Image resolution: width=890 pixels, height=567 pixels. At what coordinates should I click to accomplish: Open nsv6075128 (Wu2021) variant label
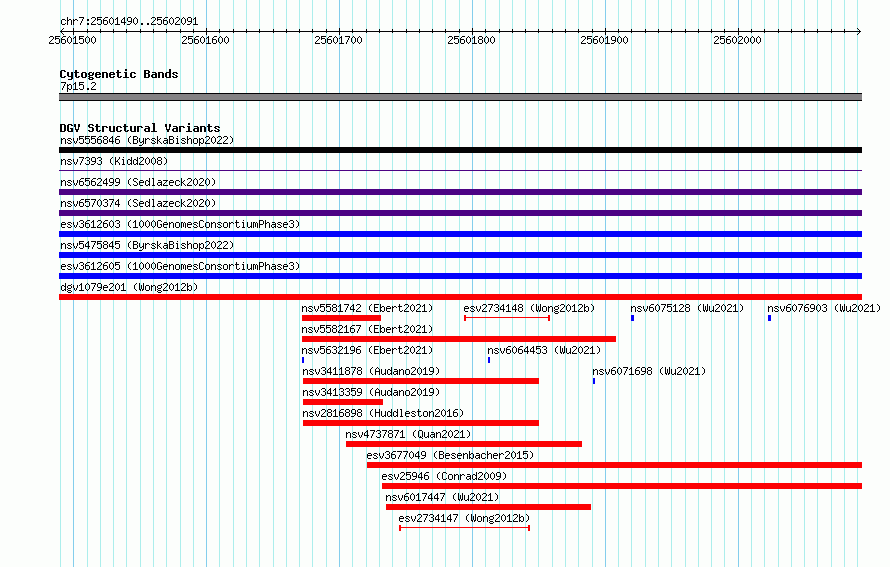687,308
